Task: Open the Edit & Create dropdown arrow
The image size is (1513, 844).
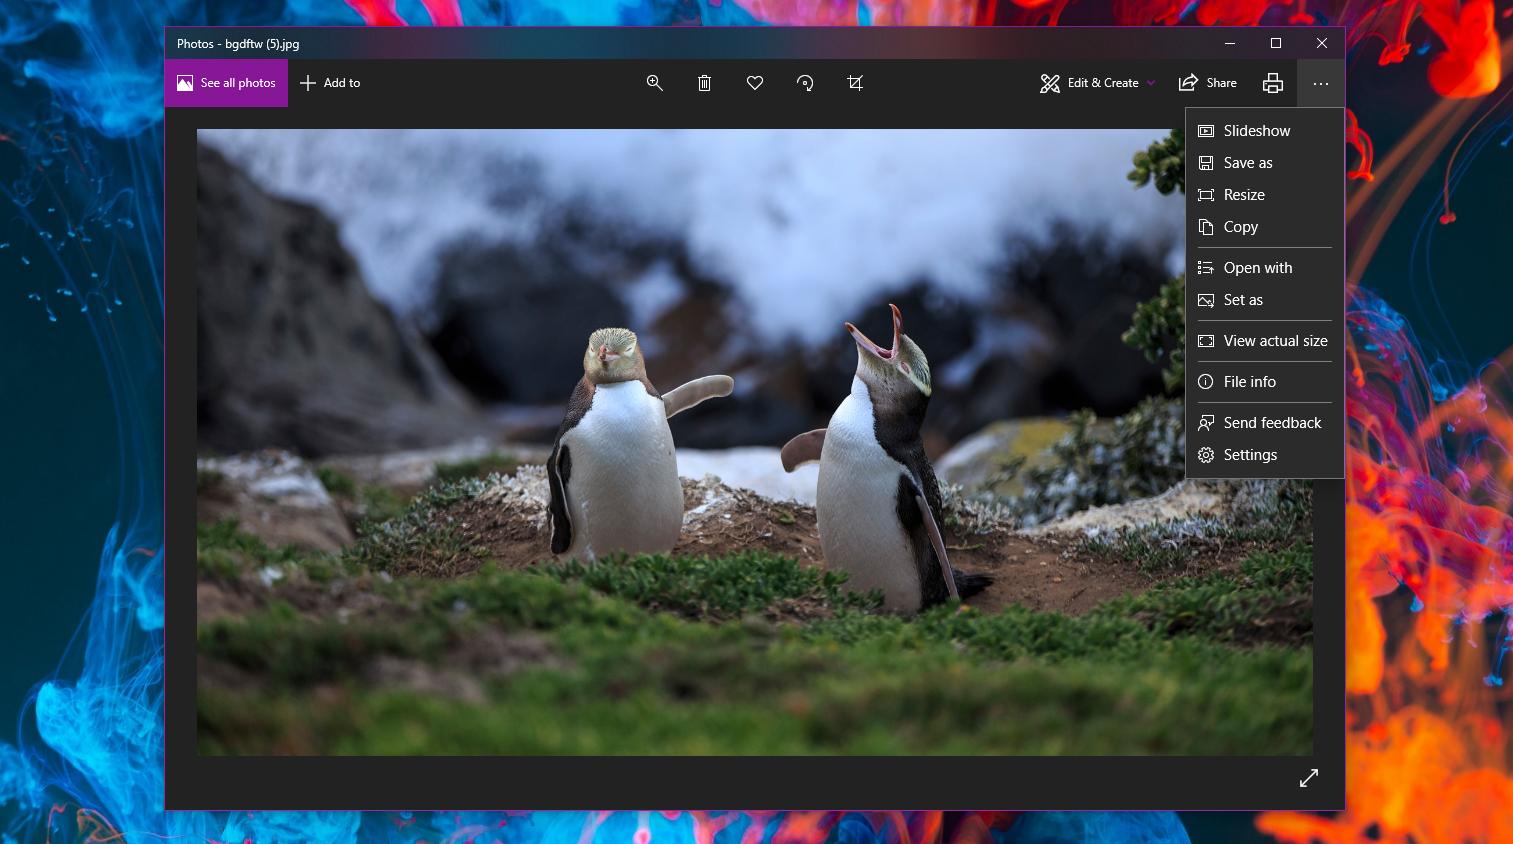Action: [1151, 83]
